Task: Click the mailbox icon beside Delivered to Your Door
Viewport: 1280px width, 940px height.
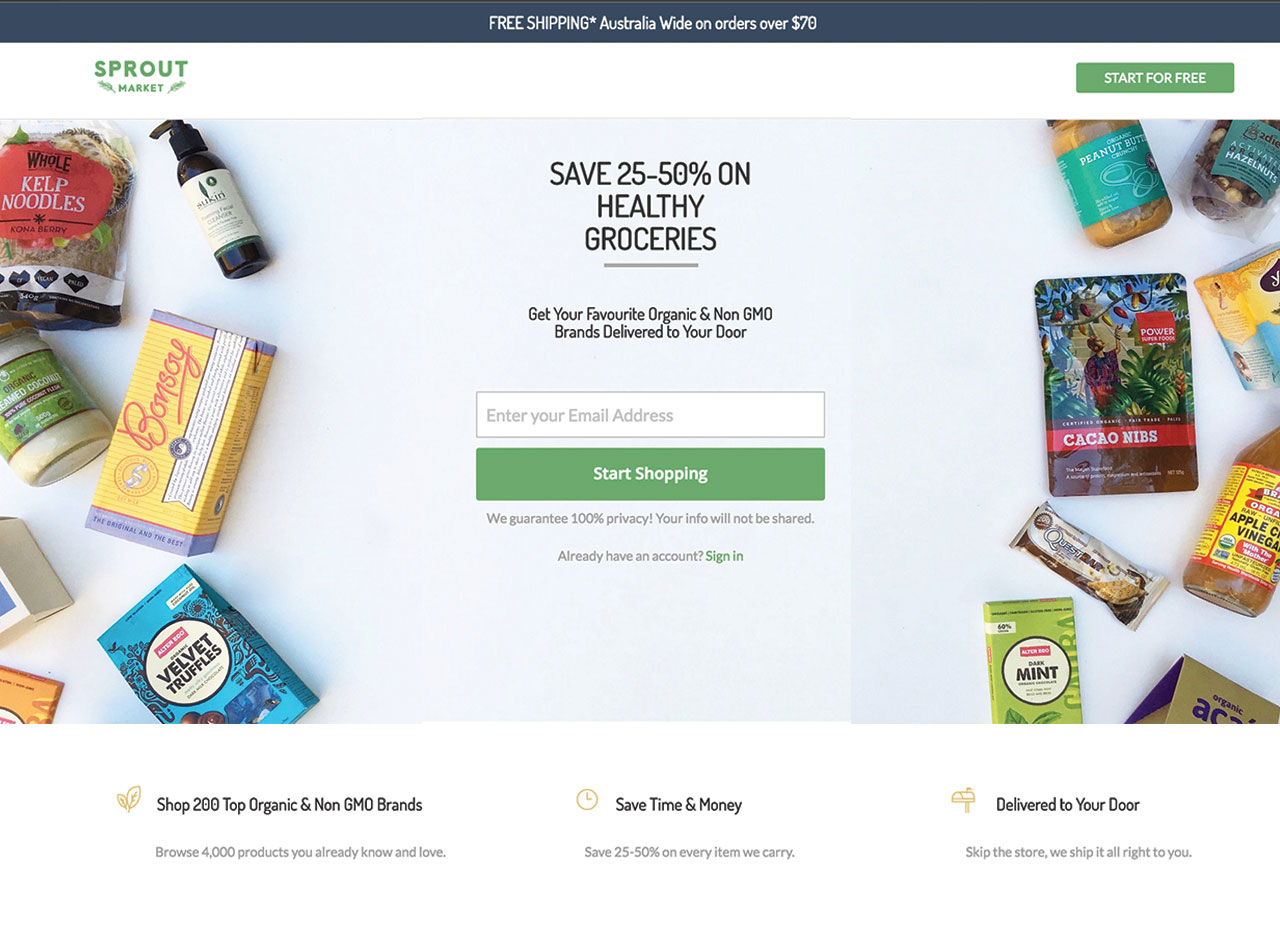Action: pos(963,800)
